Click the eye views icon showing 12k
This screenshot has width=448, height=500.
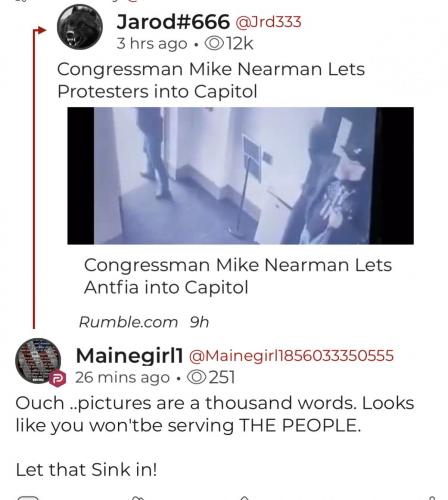click(214, 44)
